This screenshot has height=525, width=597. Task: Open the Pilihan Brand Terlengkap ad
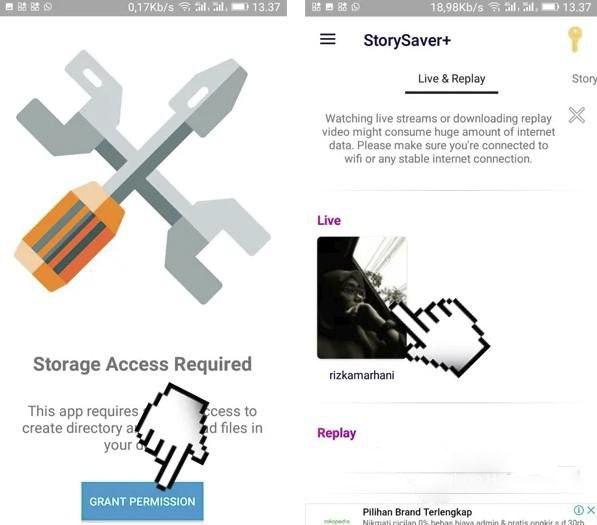[x=417, y=512]
